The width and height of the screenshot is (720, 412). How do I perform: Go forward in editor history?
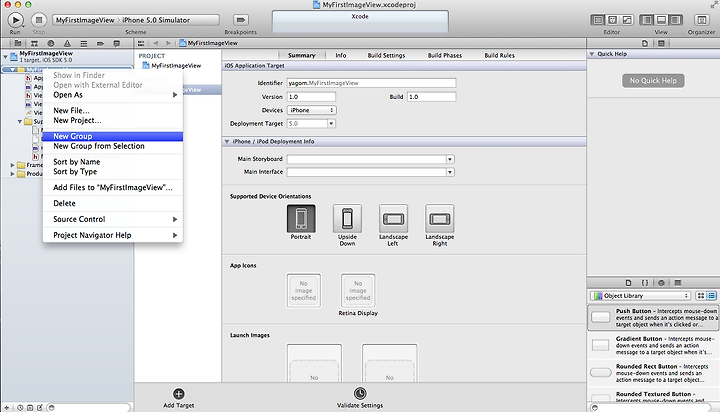[x=169, y=43]
